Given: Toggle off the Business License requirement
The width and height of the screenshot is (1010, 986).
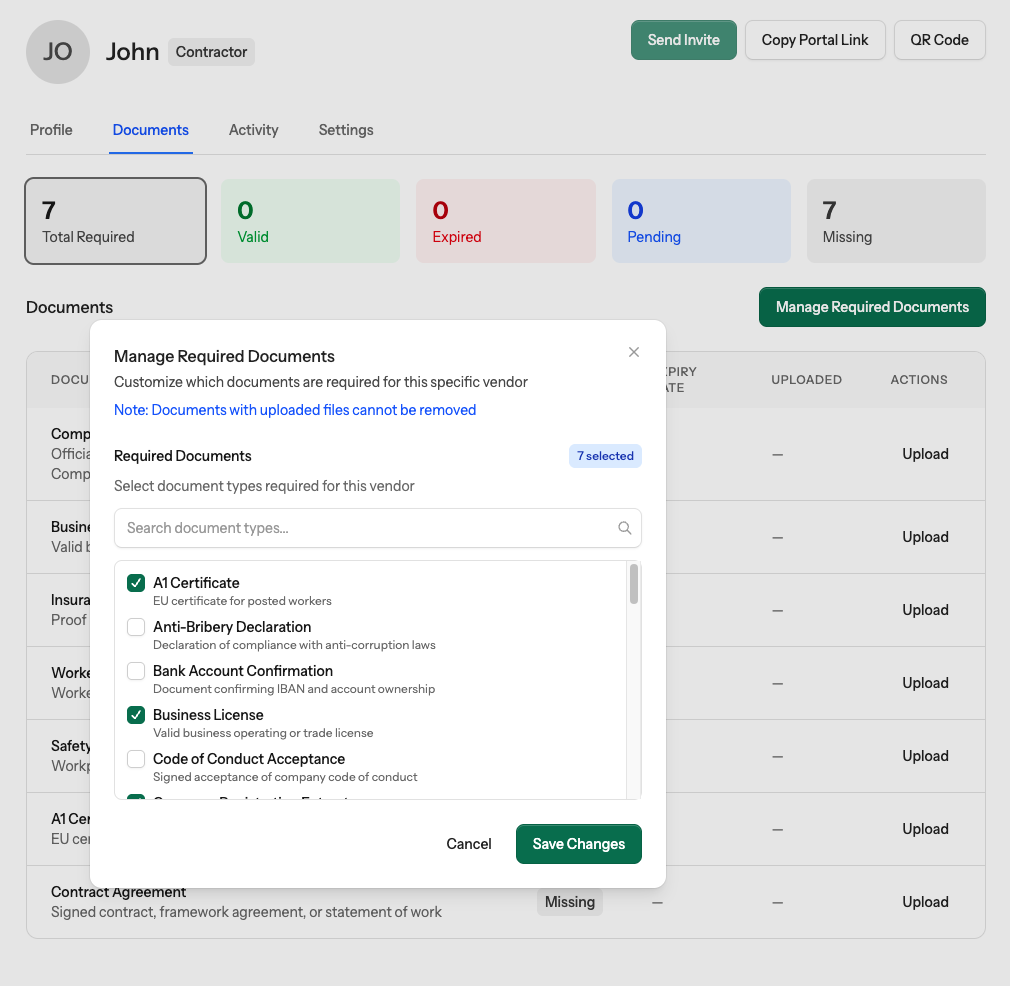Looking at the screenshot, I should pyautogui.click(x=135, y=715).
